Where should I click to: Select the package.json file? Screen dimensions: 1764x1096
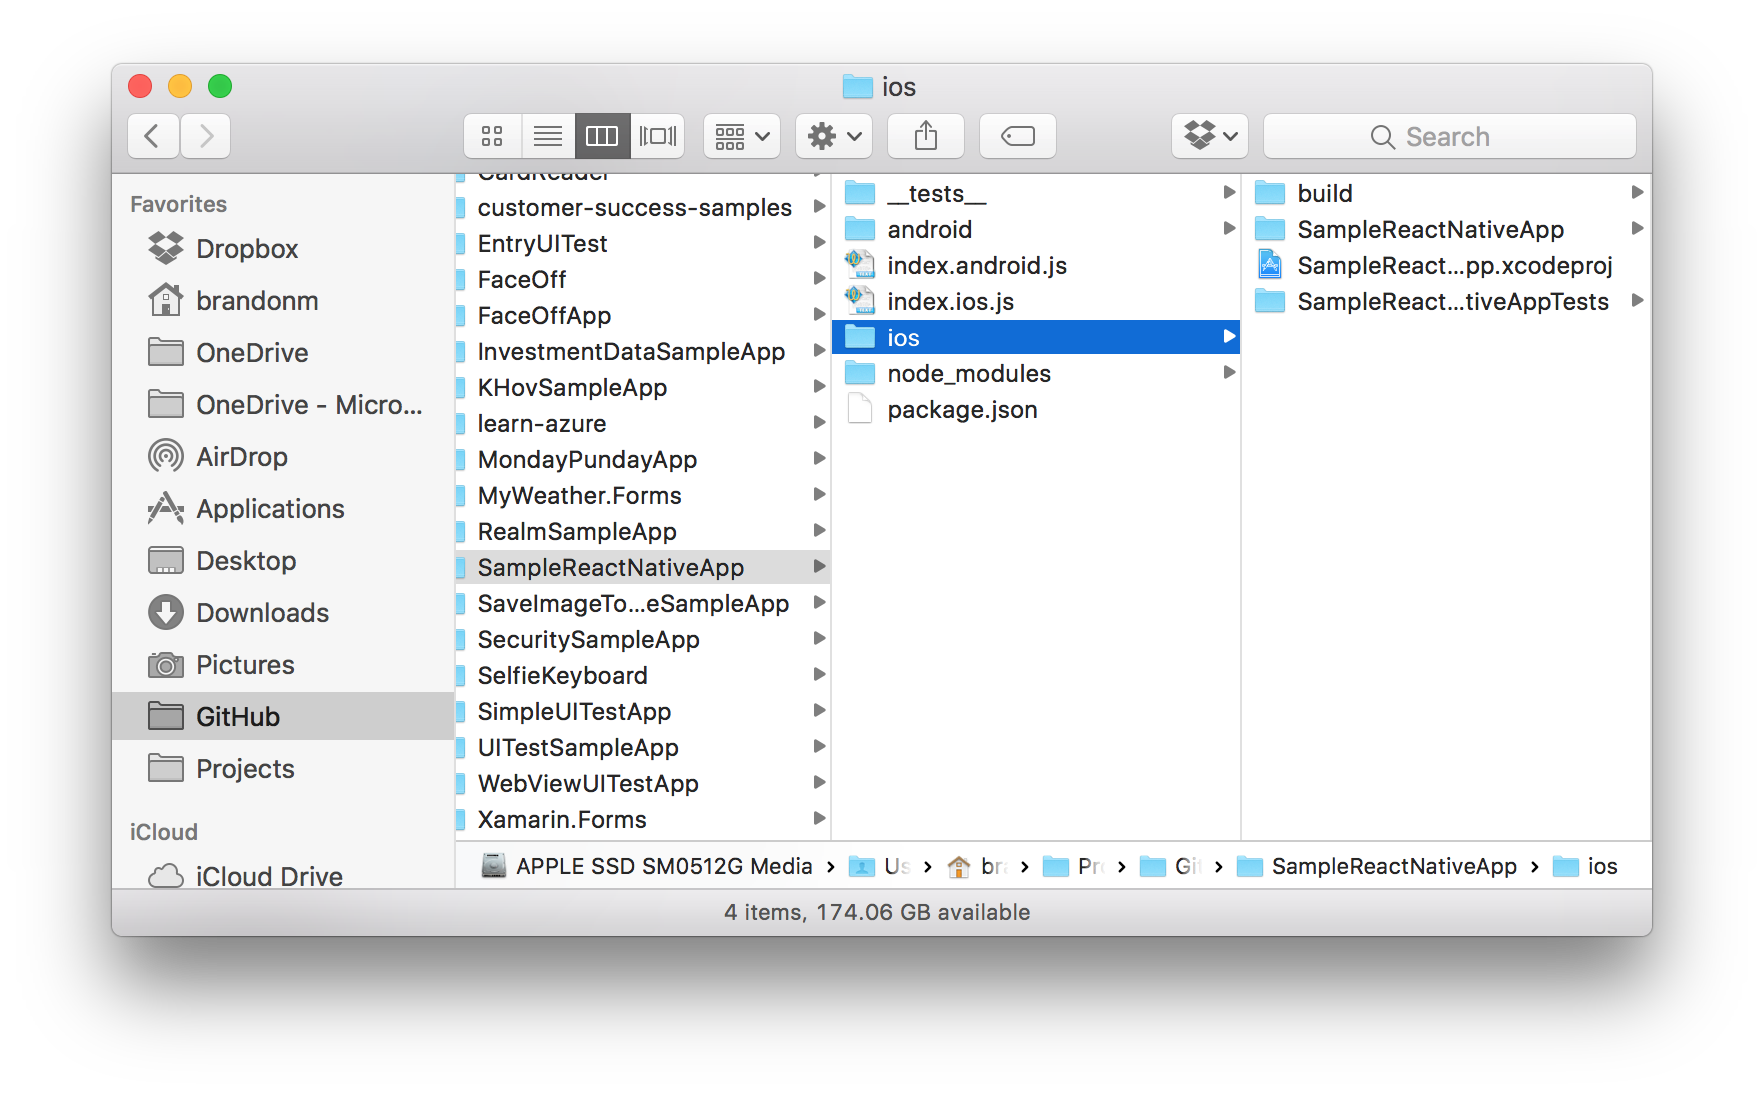1036,409
